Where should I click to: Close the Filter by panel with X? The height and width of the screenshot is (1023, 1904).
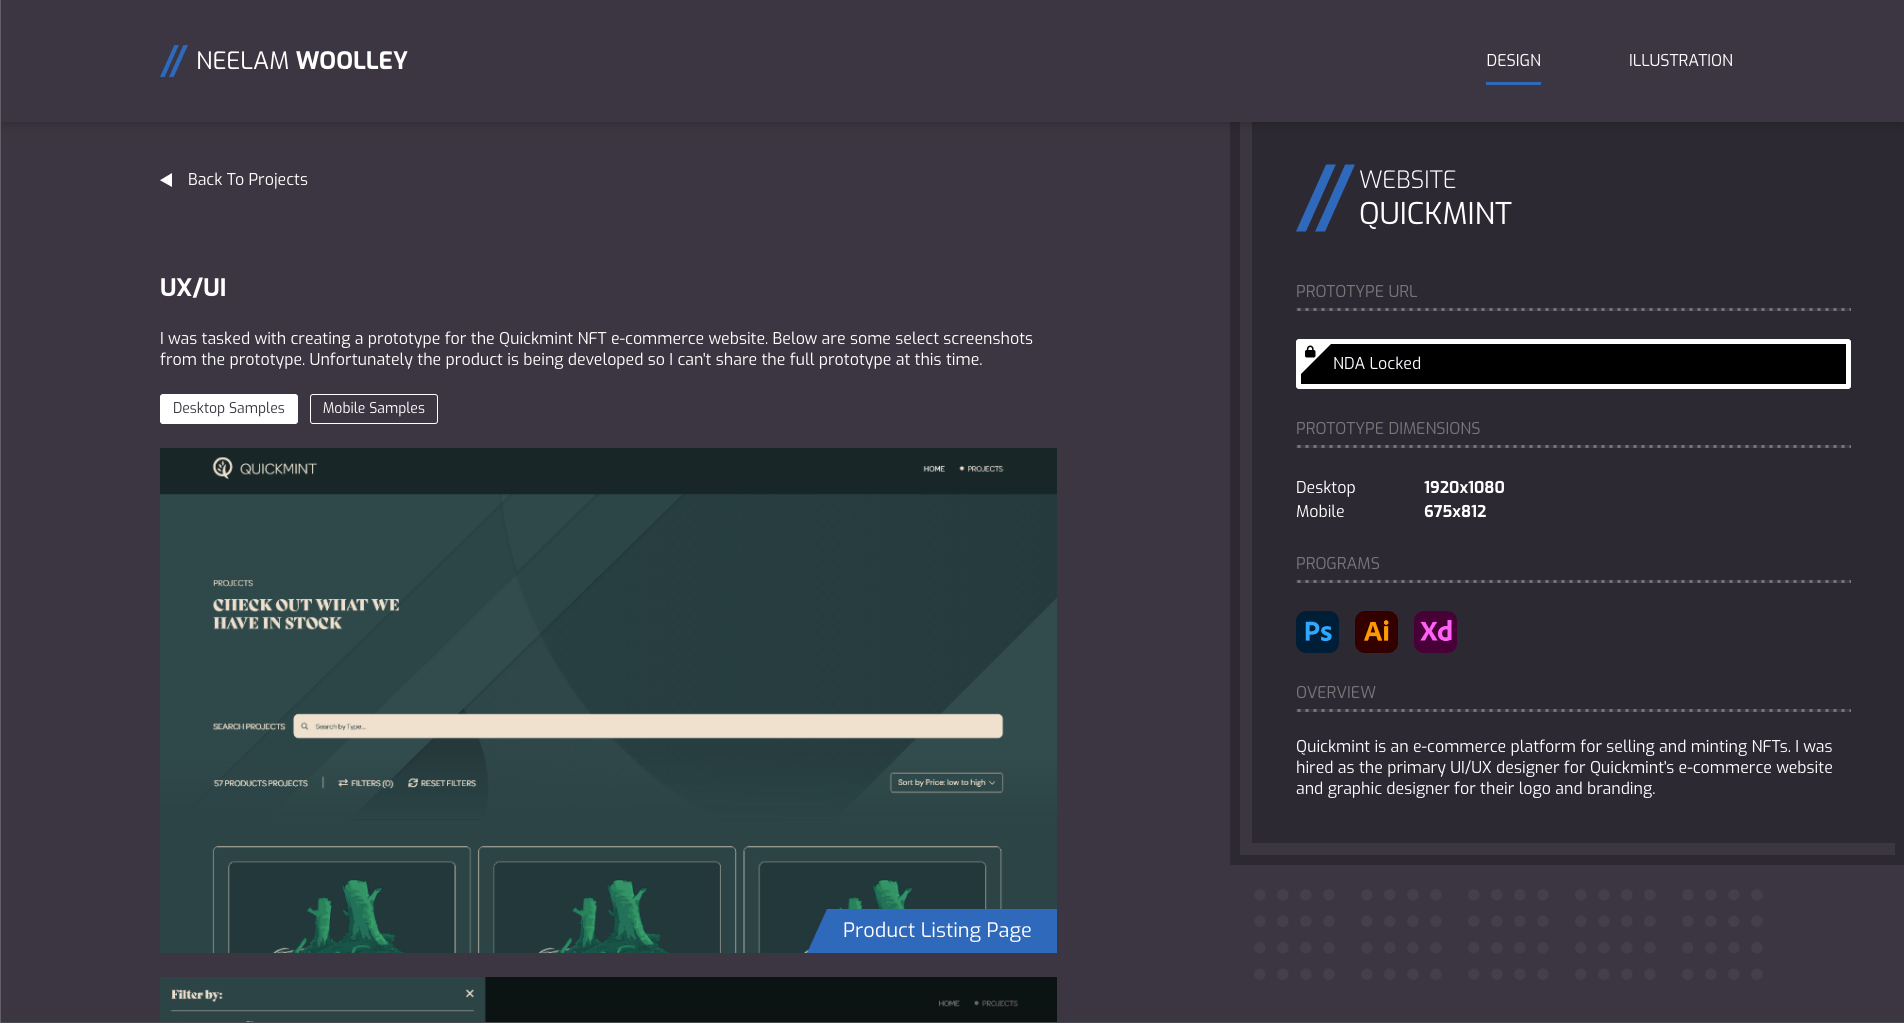470,994
